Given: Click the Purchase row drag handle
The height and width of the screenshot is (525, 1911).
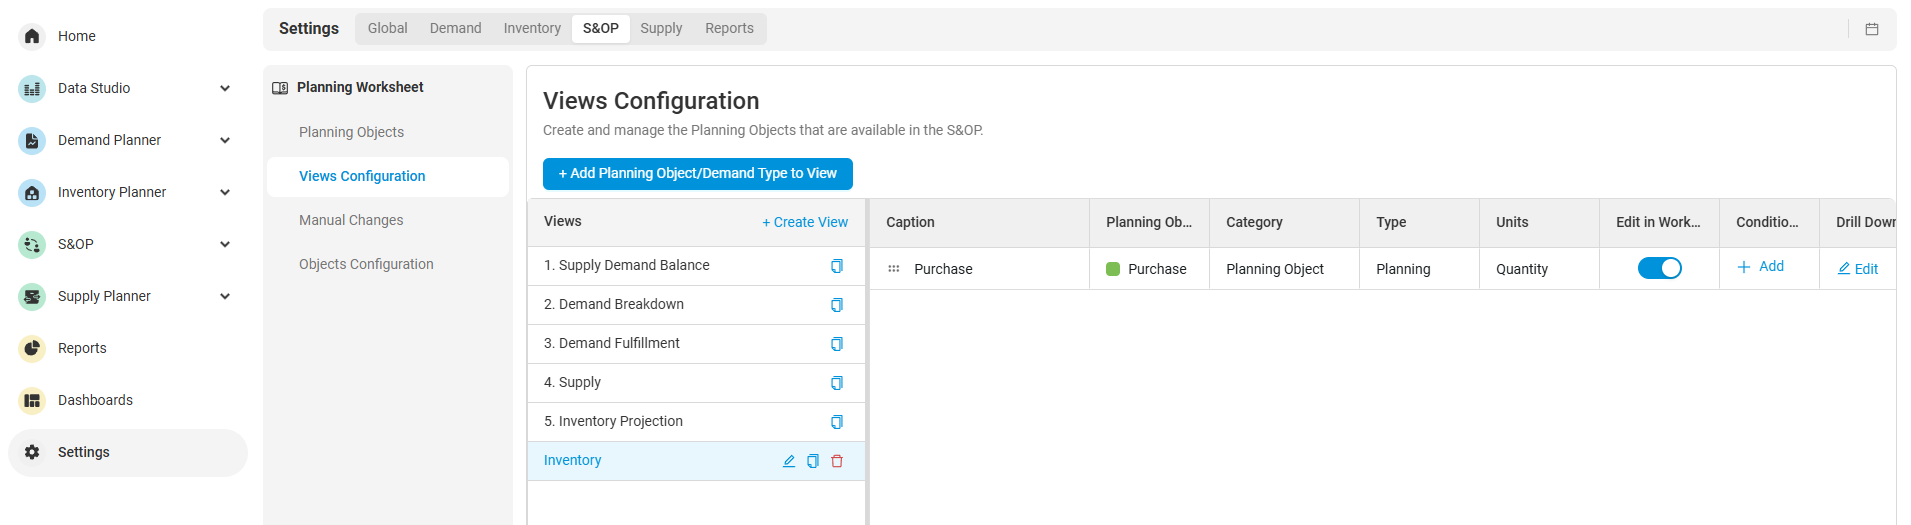Looking at the screenshot, I should coord(894,269).
